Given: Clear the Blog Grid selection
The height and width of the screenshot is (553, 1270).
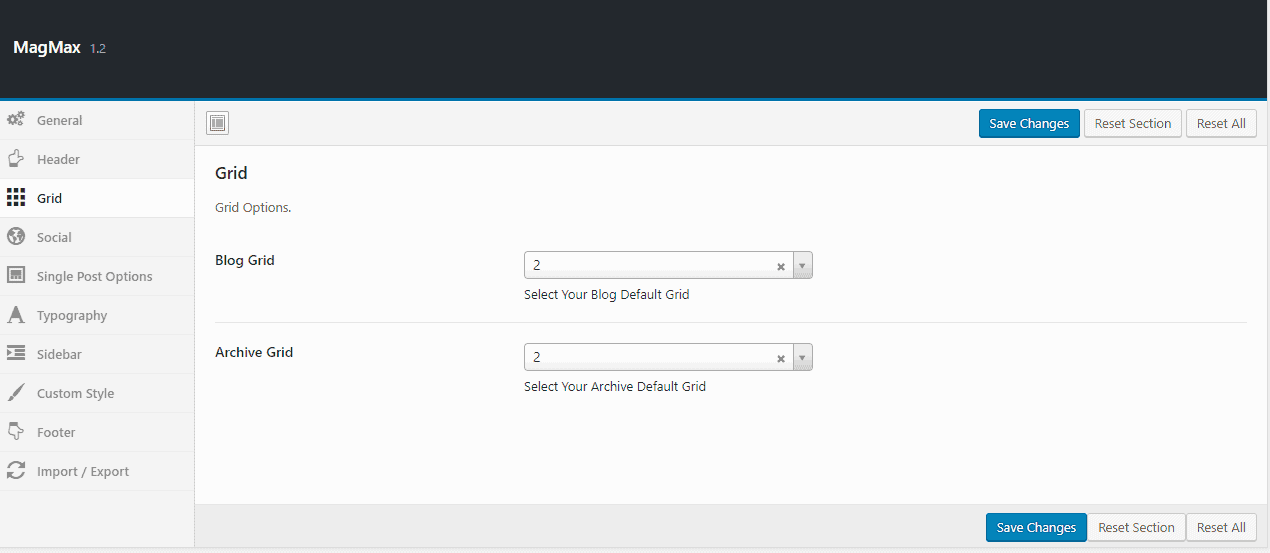Looking at the screenshot, I should point(781,267).
